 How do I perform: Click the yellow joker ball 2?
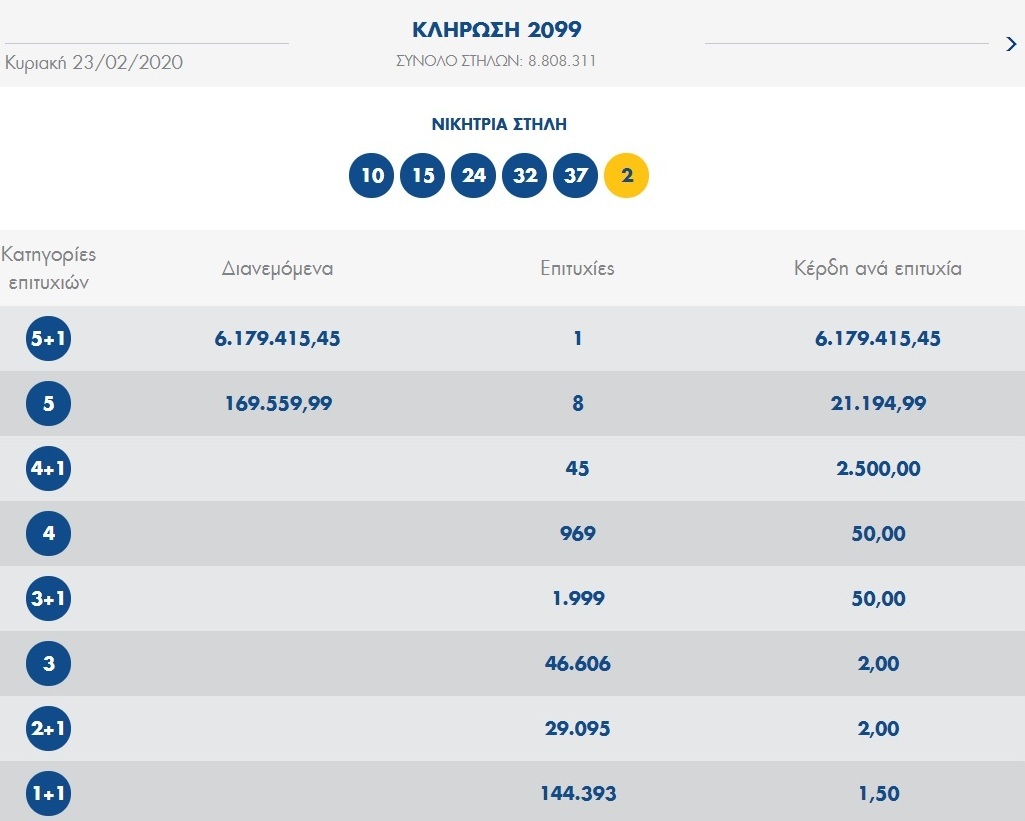click(627, 176)
